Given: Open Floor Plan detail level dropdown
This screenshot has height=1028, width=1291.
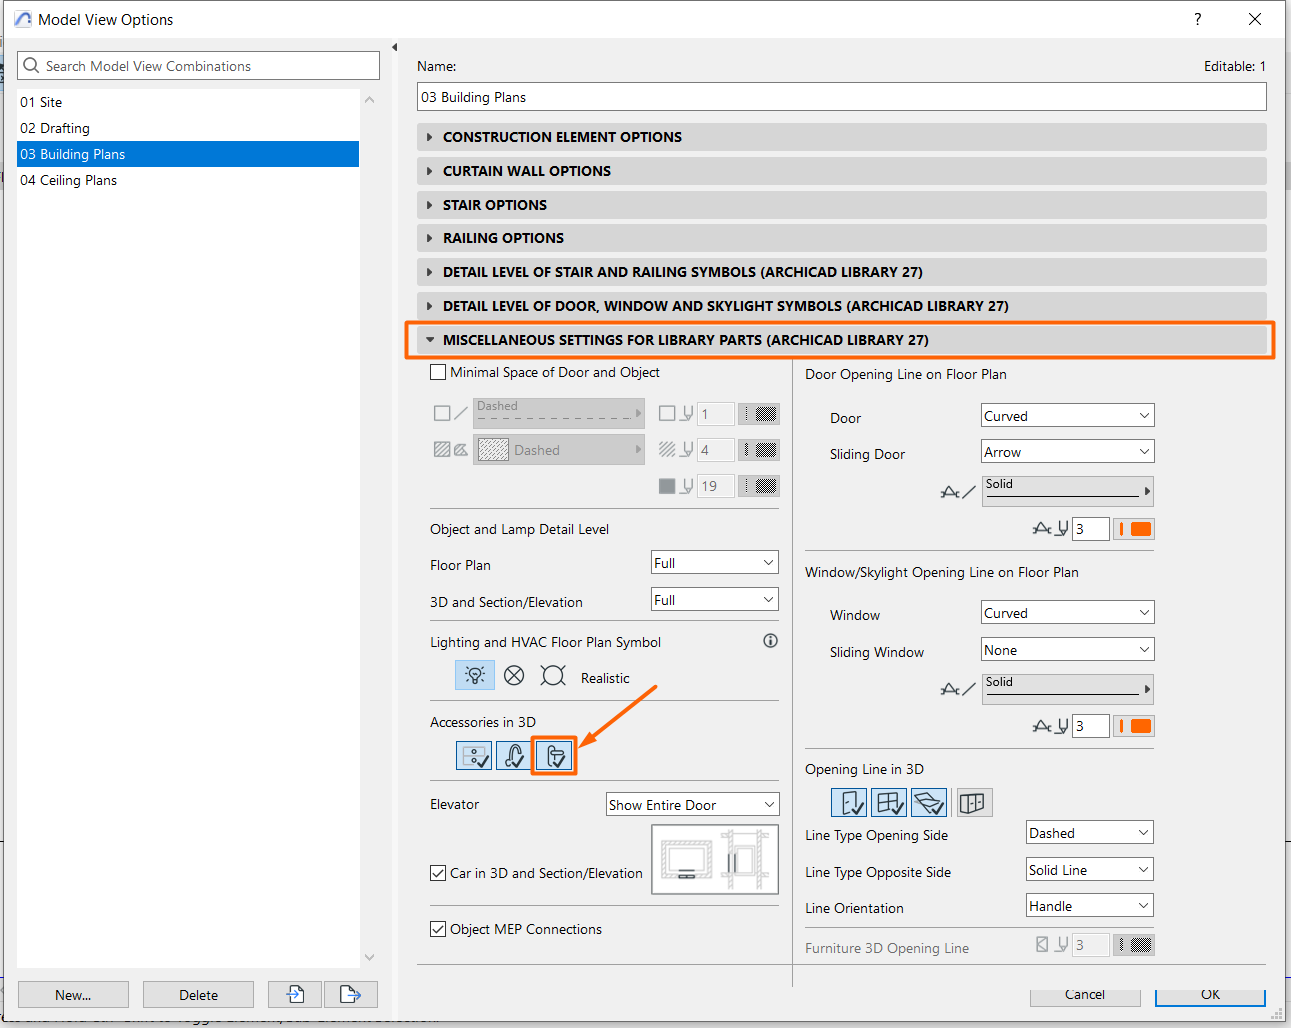Looking at the screenshot, I should pos(715,563).
